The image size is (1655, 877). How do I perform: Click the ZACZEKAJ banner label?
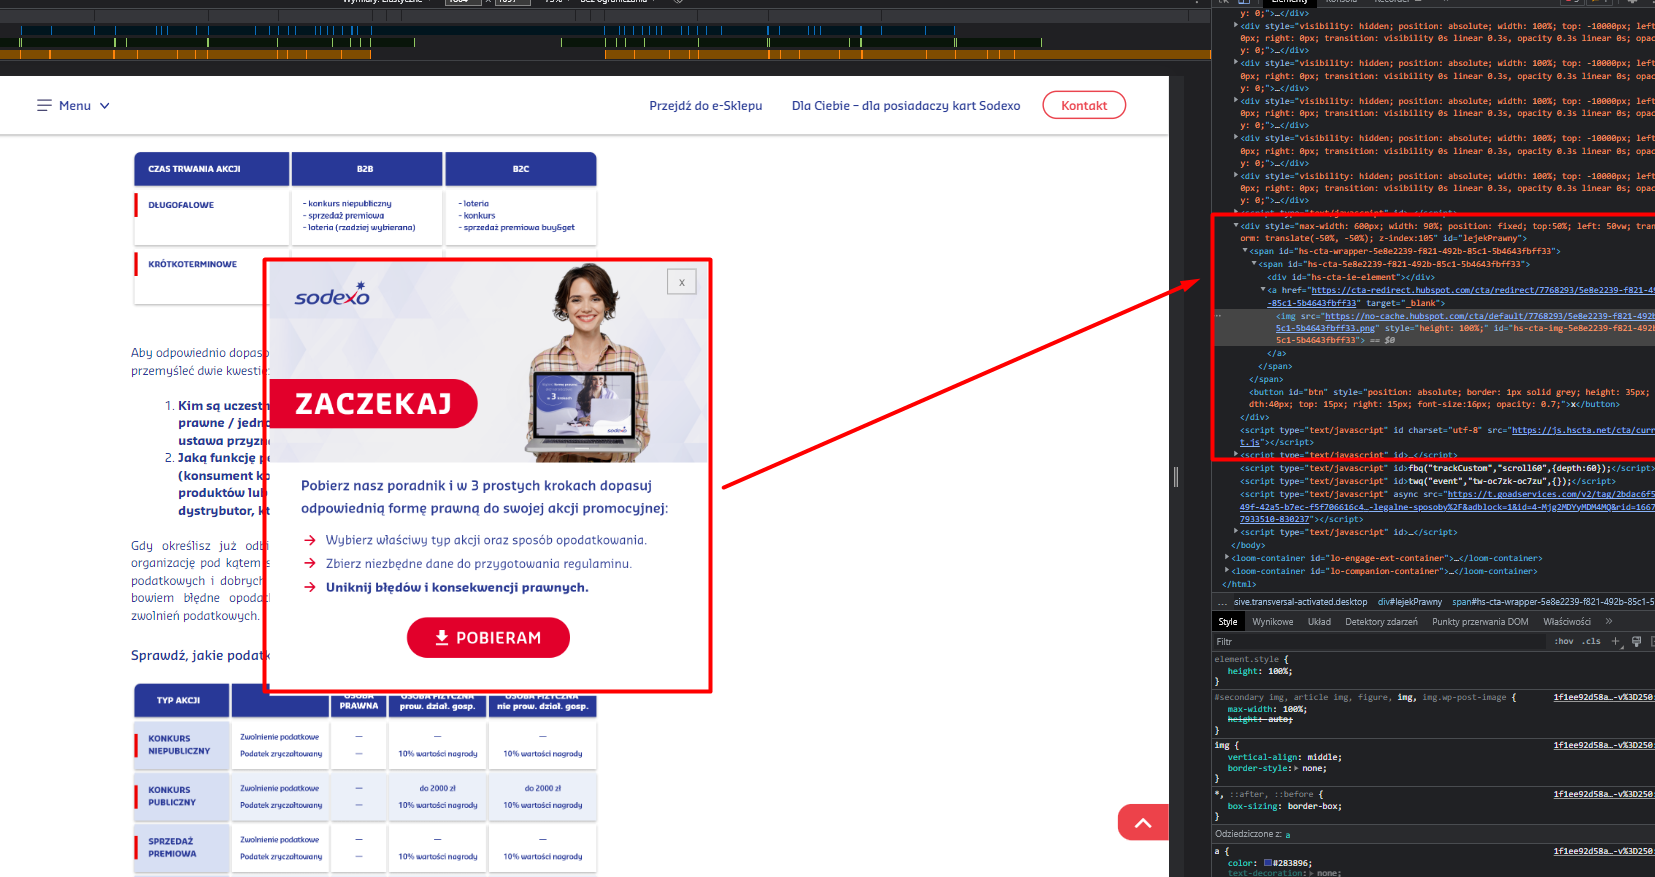coord(373,403)
